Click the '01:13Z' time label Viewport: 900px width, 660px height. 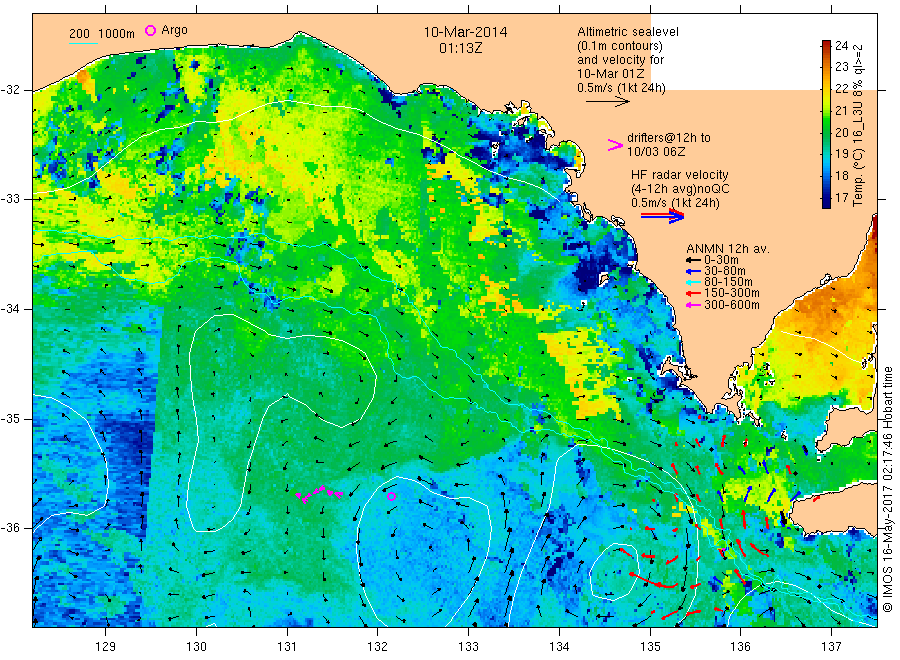[460, 48]
